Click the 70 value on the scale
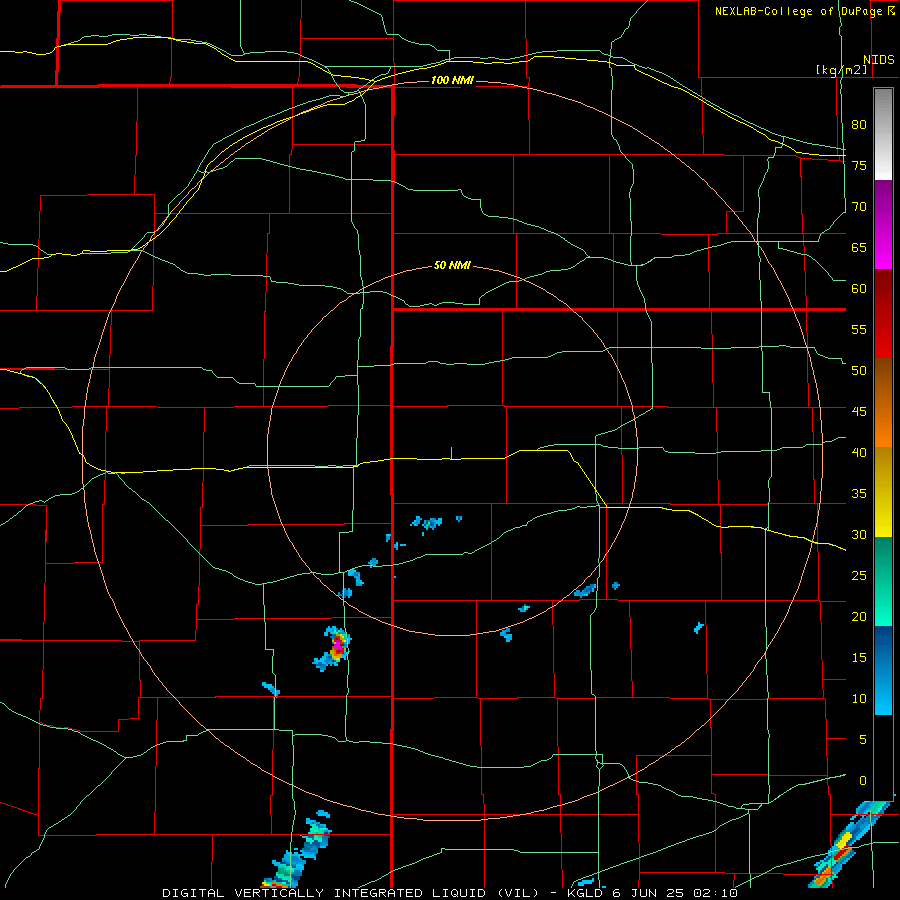900x900 pixels. tap(859, 207)
